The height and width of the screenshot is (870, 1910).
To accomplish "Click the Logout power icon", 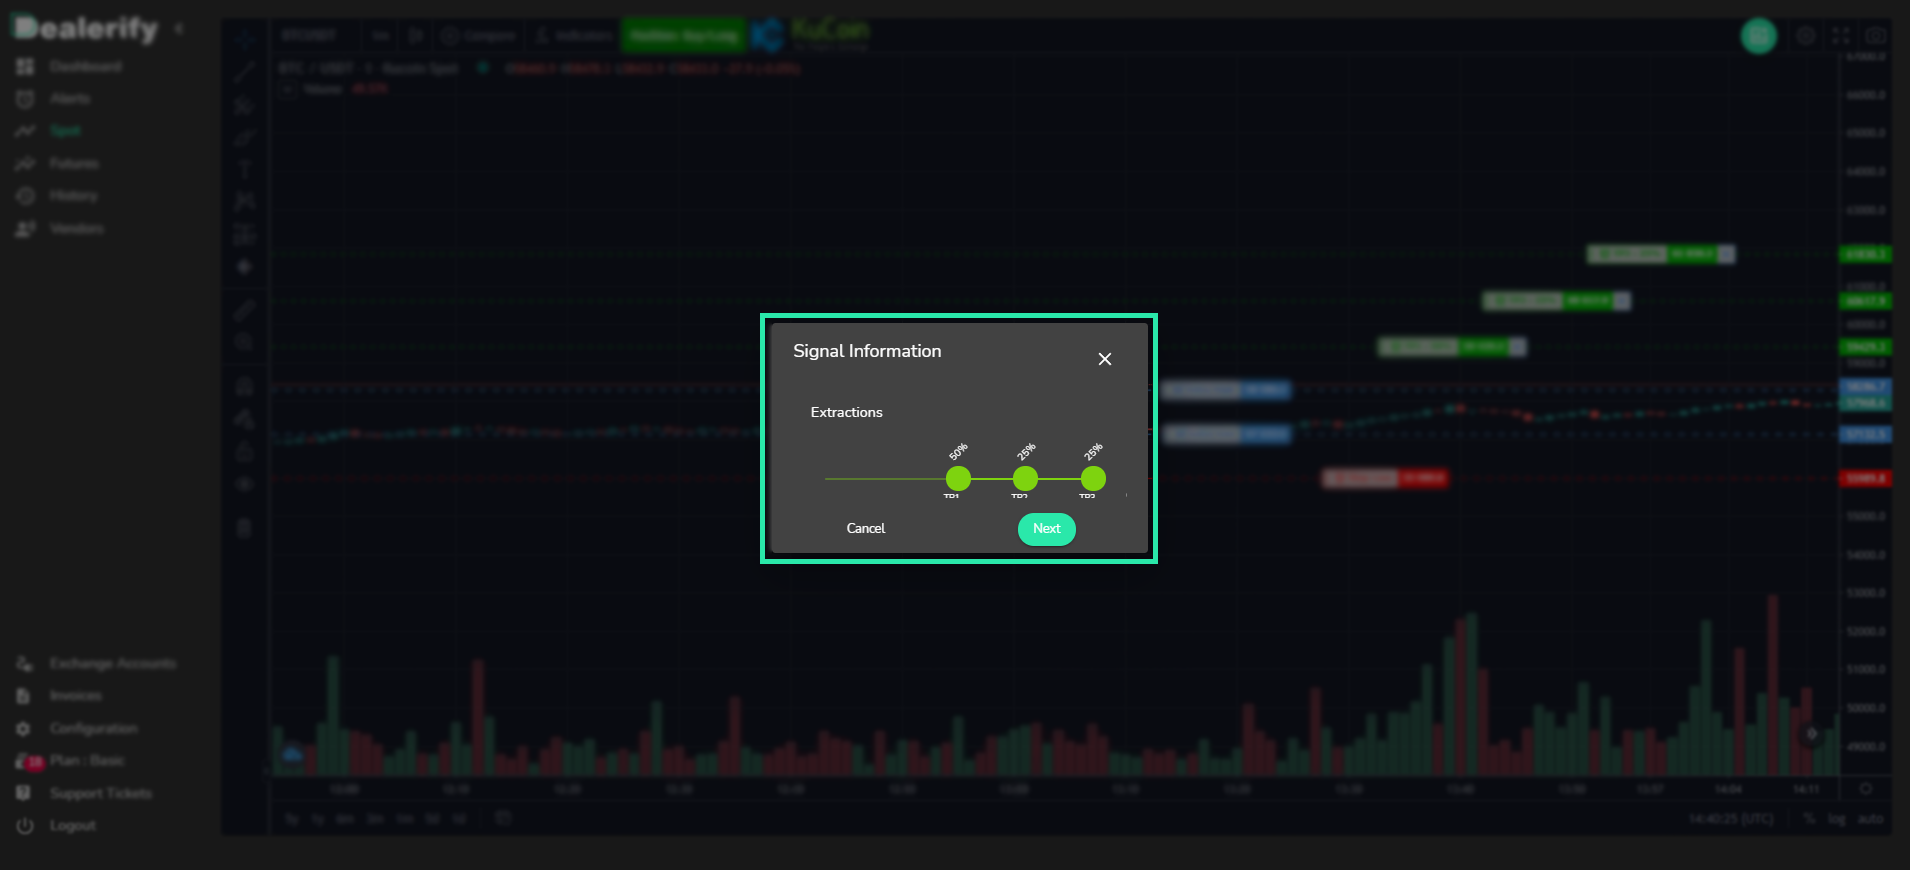I will 25,826.
